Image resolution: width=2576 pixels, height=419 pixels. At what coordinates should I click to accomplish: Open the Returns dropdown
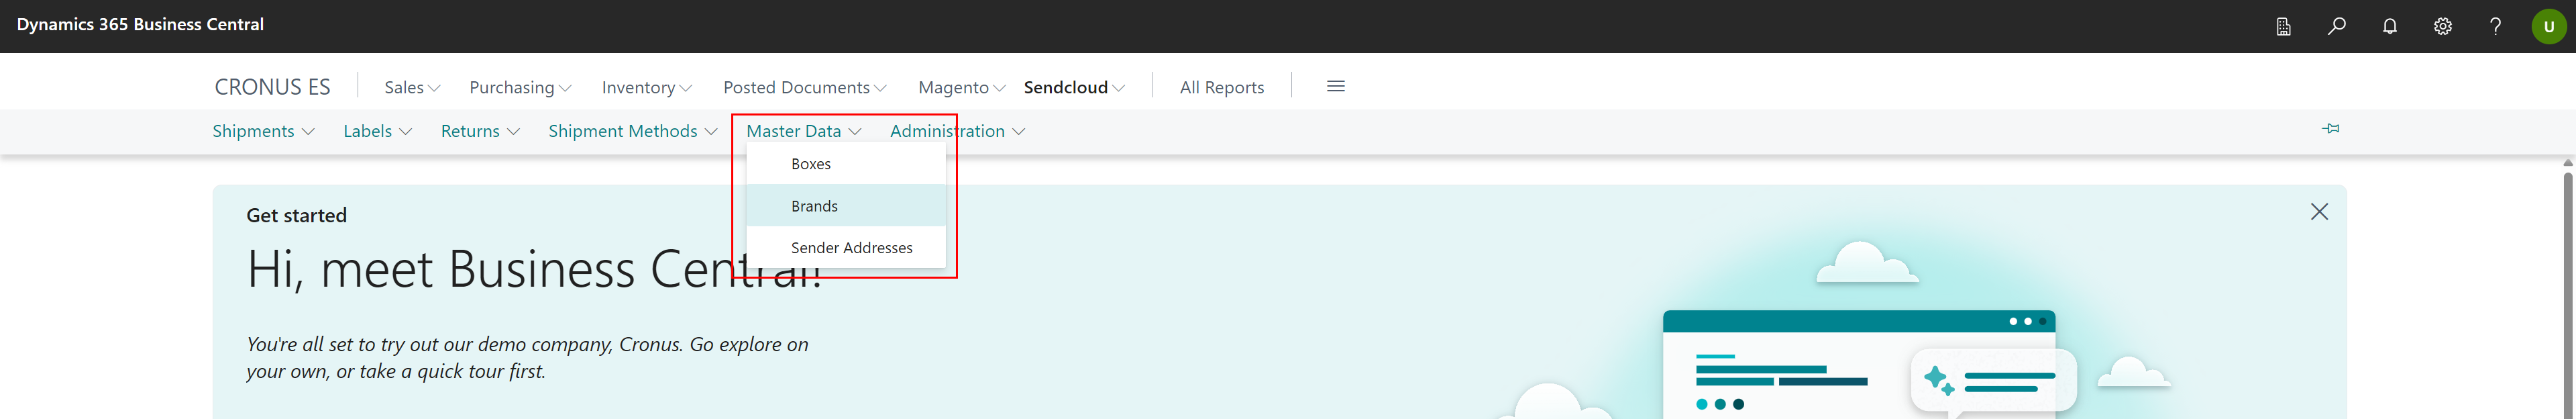coord(480,131)
